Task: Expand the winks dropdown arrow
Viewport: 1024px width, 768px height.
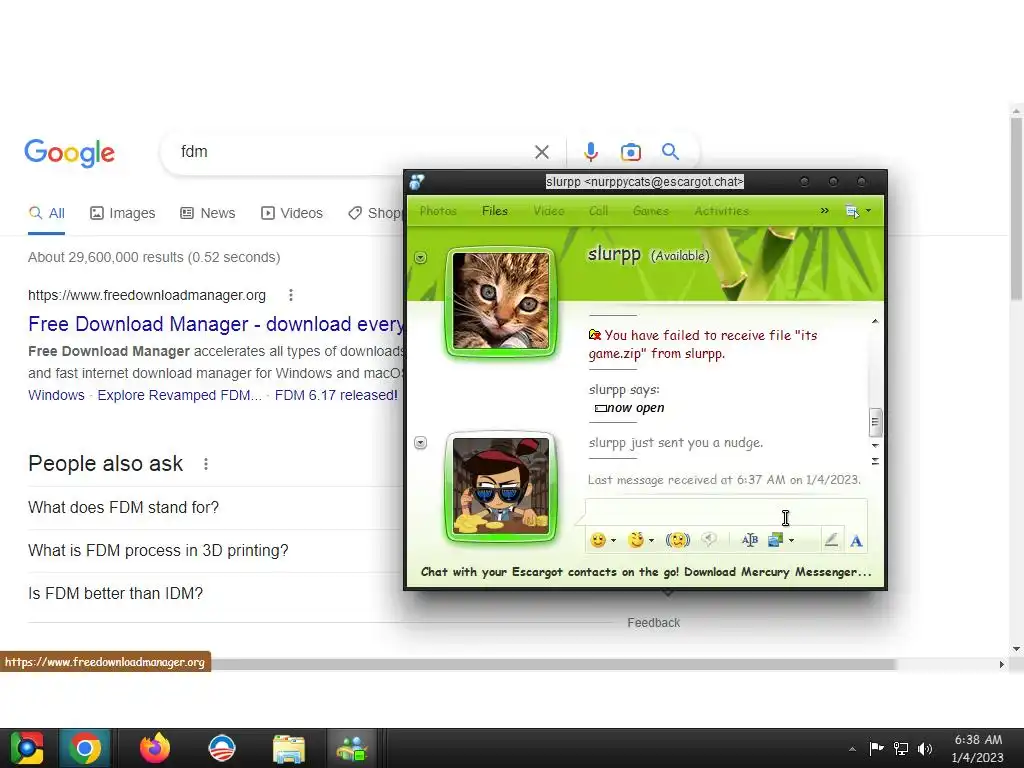Action: pyautogui.click(x=651, y=541)
